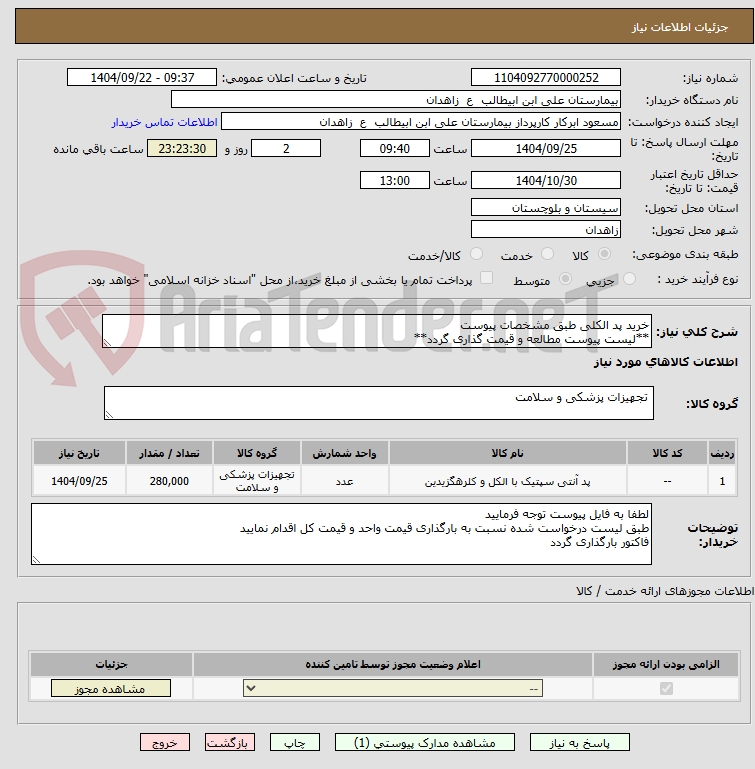The height and width of the screenshot is (769, 755).
Task: Click the کد کالا column header
Action: point(667,453)
